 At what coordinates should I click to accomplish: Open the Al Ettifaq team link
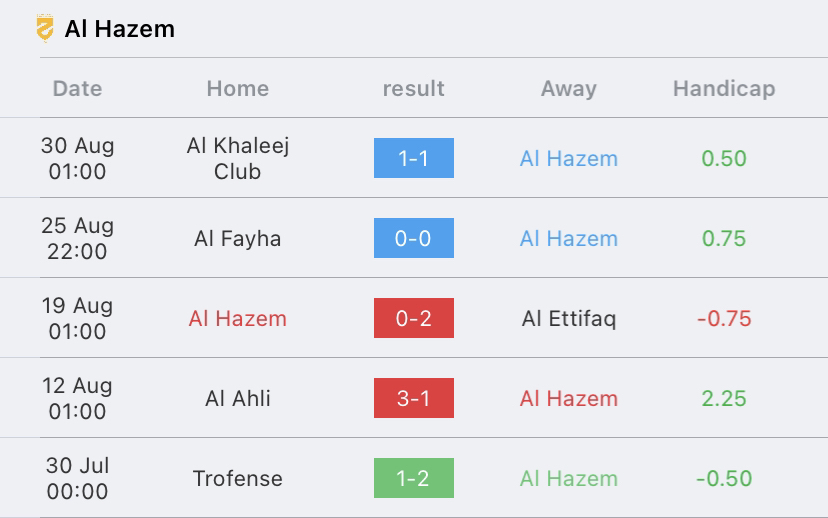click(569, 318)
